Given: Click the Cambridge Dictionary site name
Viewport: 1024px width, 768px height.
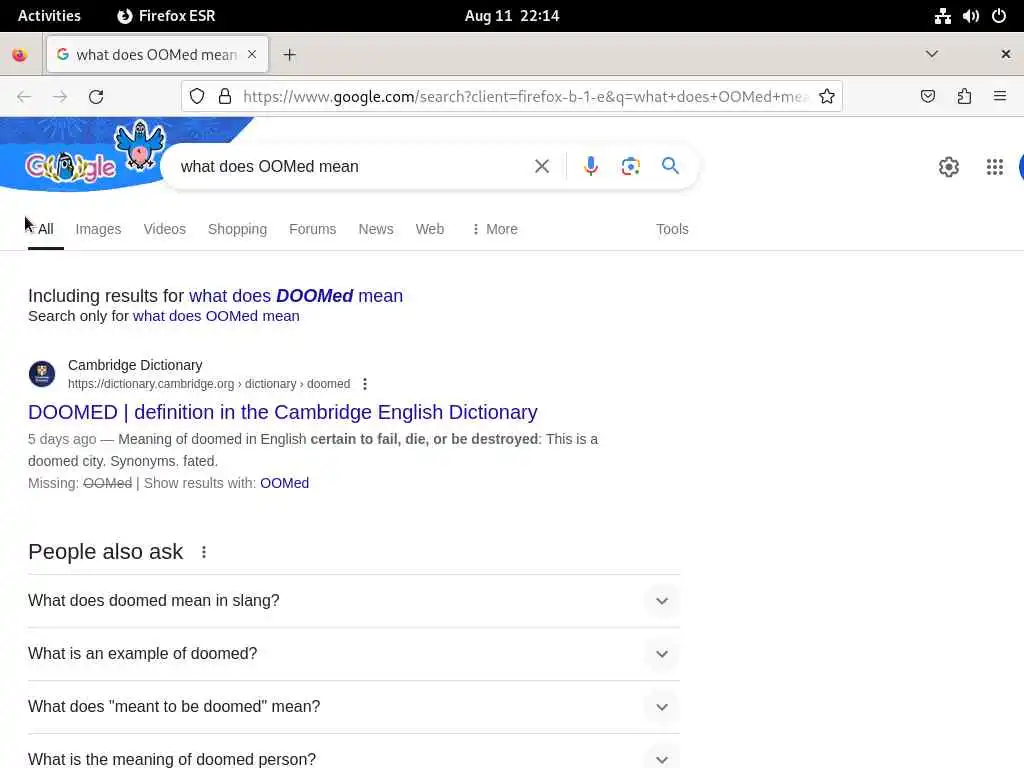Looking at the screenshot, I should [x=135, y=365].
